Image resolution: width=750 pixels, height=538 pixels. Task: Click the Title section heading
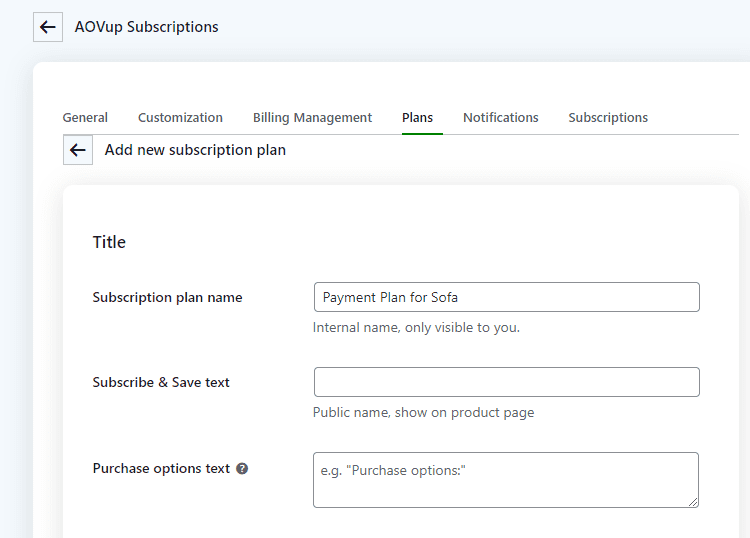(x=109, y=242)
